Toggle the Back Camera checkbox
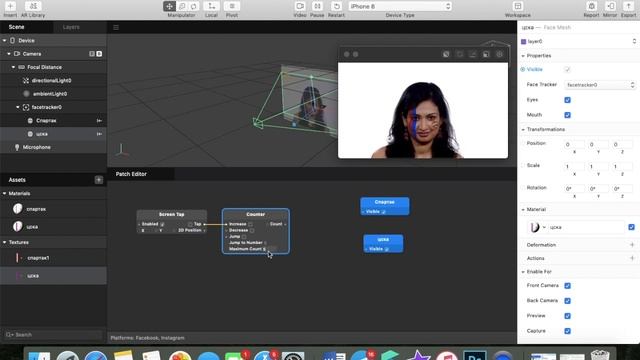640x360 pixels. (567, 300)
